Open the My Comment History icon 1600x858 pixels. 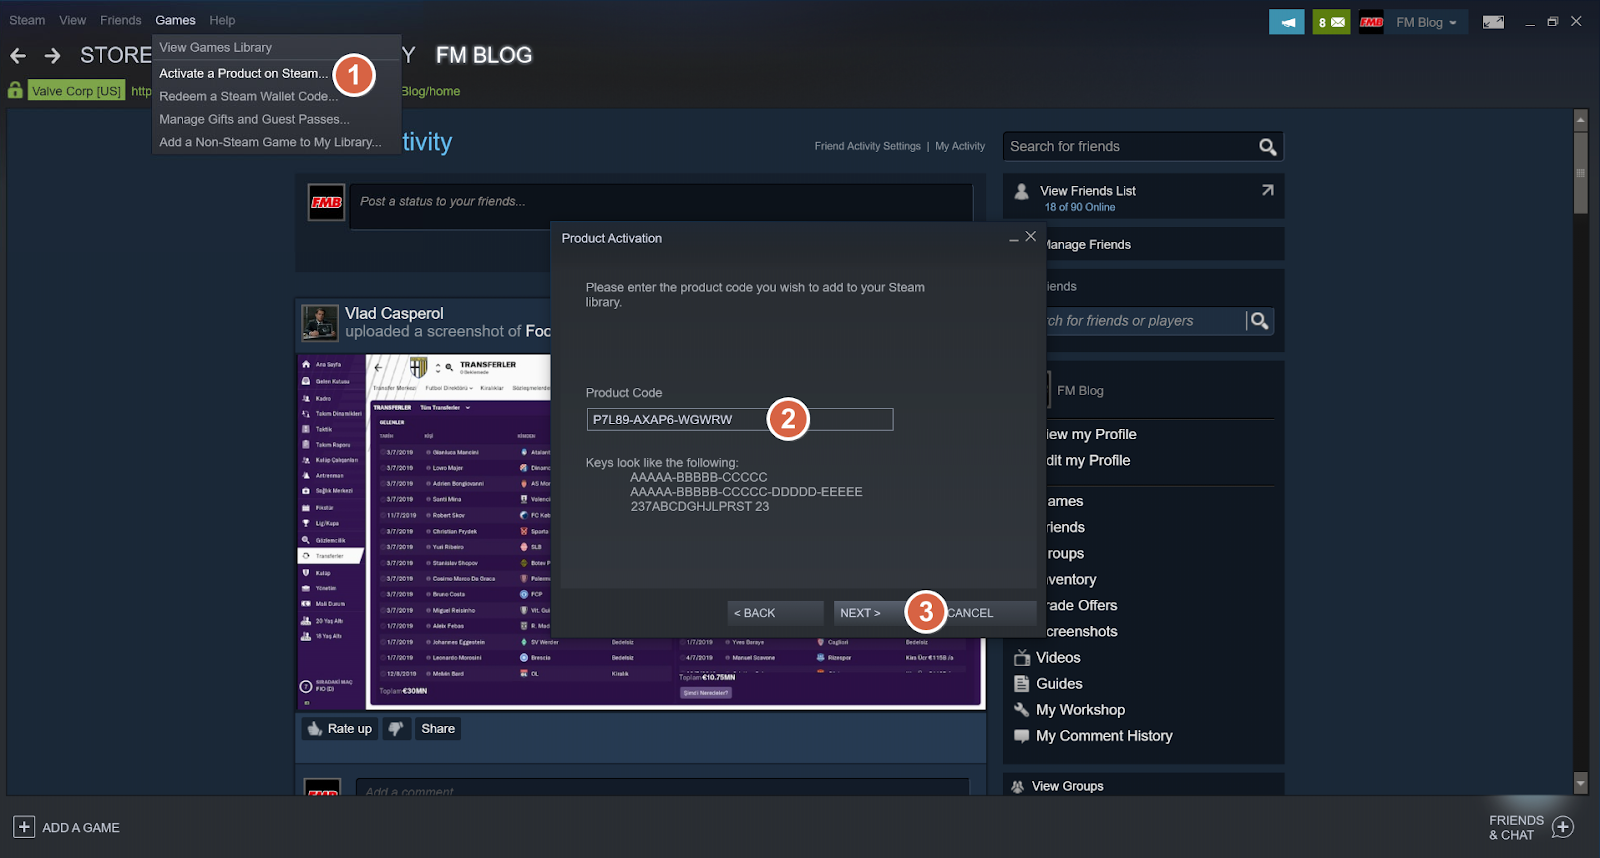(1021, 736)
